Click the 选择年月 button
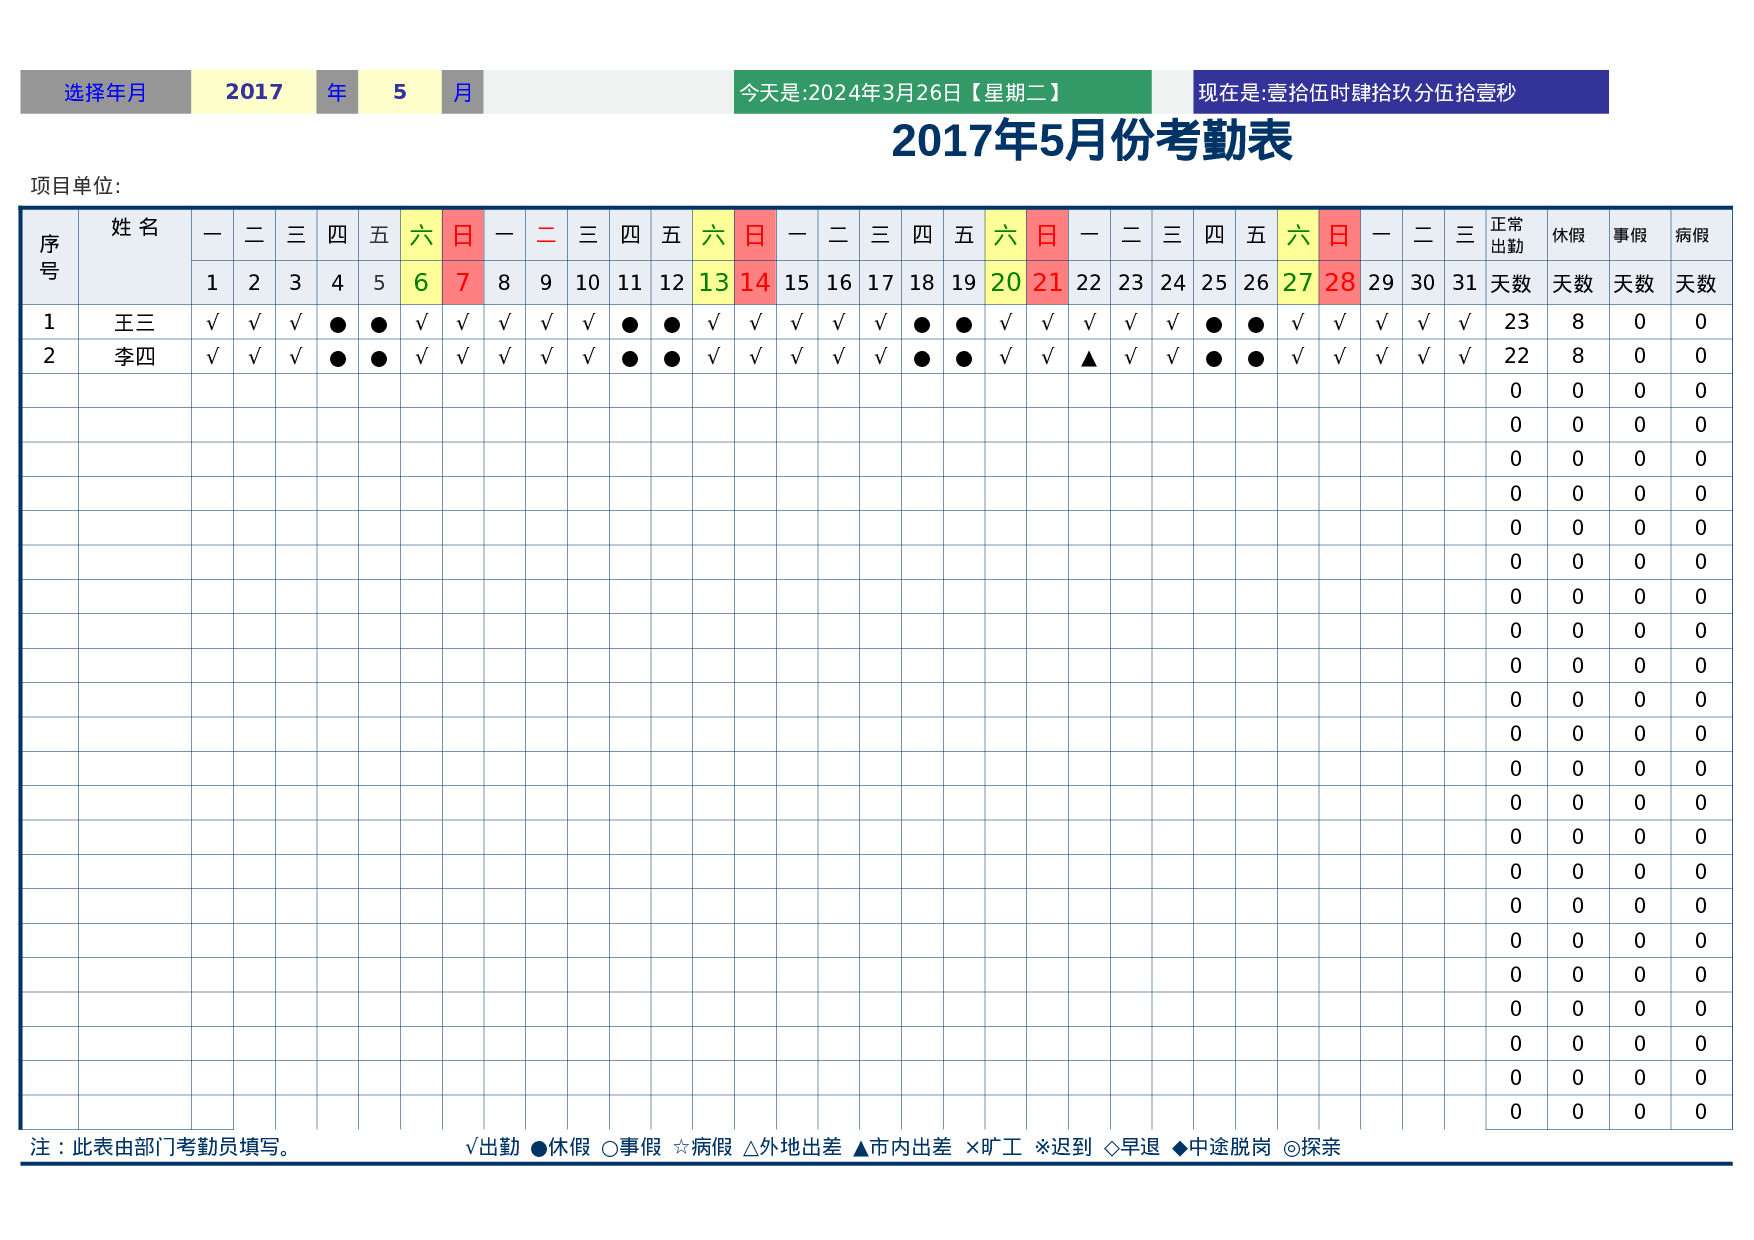1754x1240 pixels. click(104, 92)
